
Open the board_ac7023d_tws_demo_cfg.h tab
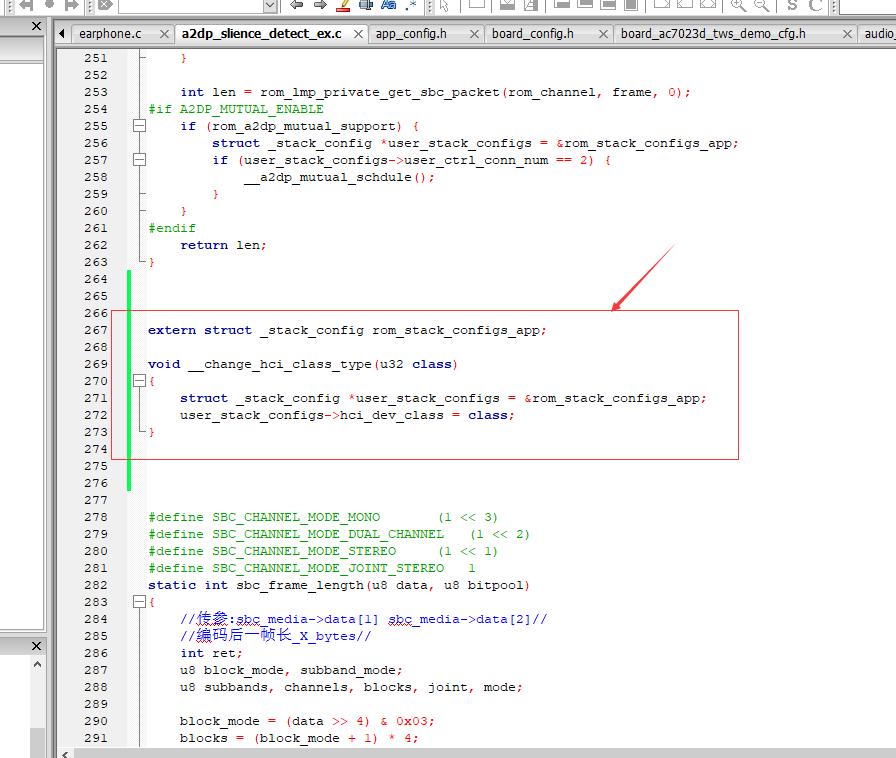pos(713,34)
